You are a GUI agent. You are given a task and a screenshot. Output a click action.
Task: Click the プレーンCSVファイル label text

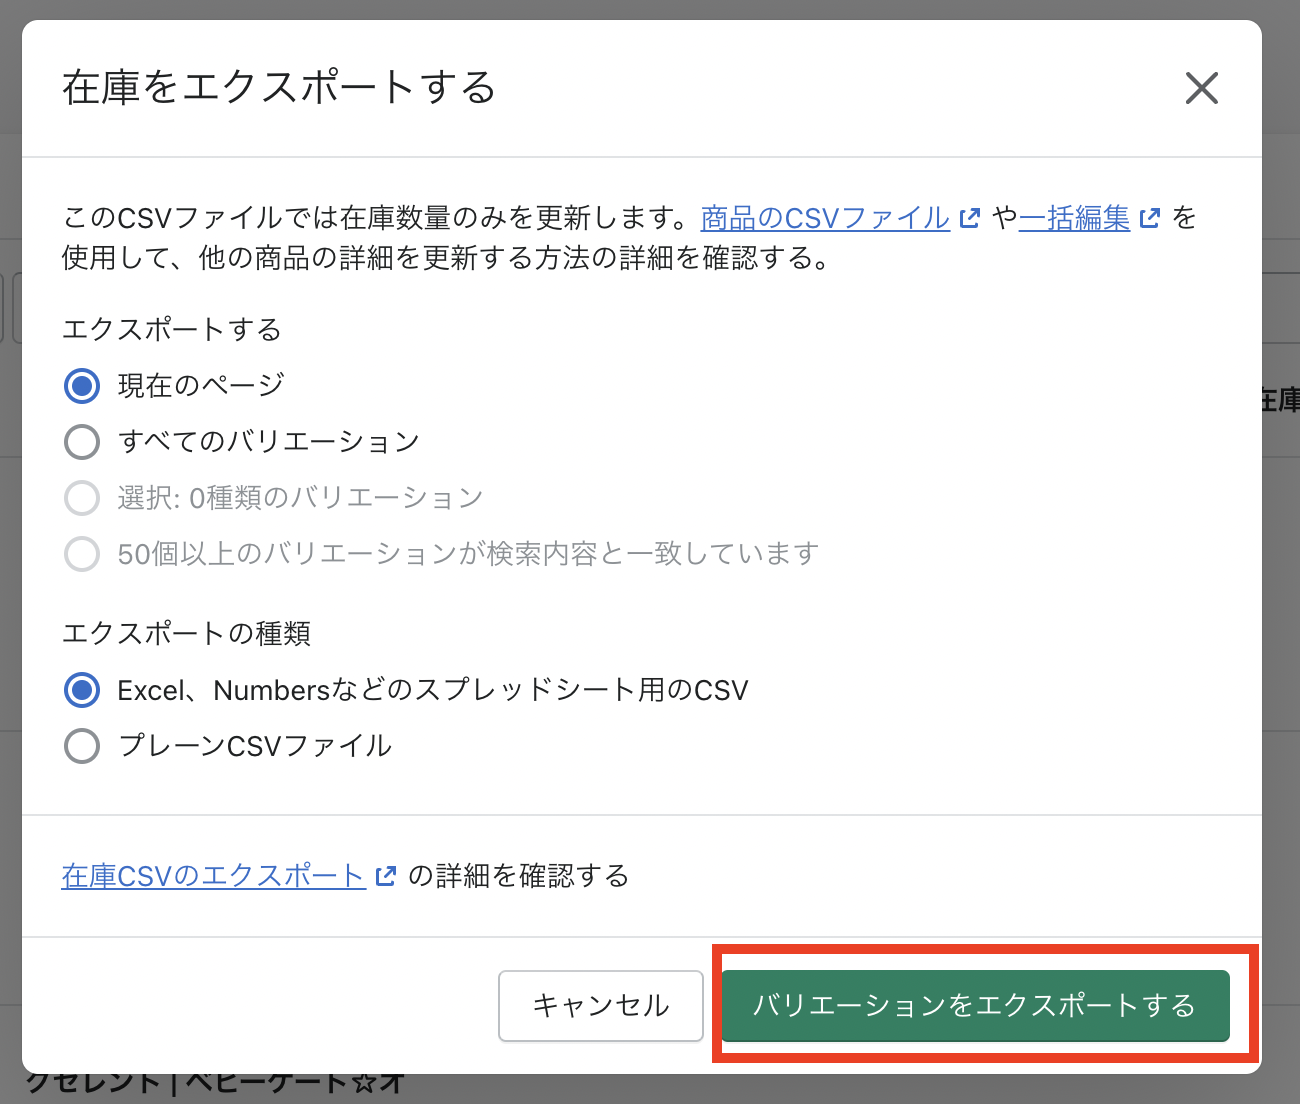point(254,746)
